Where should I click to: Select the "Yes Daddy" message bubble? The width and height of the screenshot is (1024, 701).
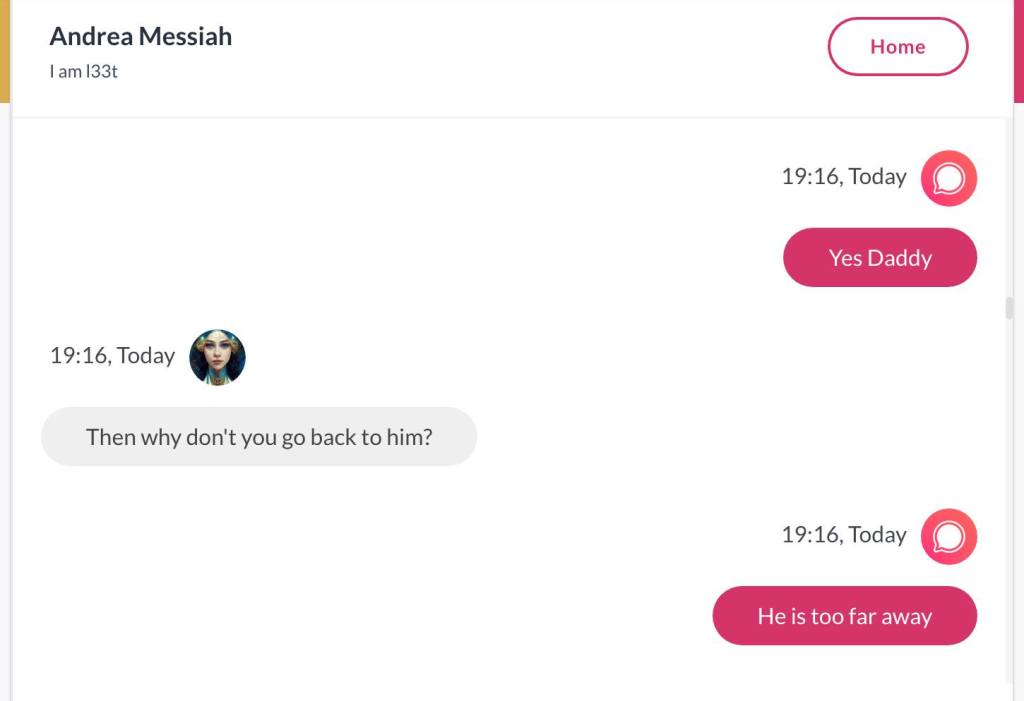[879, 258]
